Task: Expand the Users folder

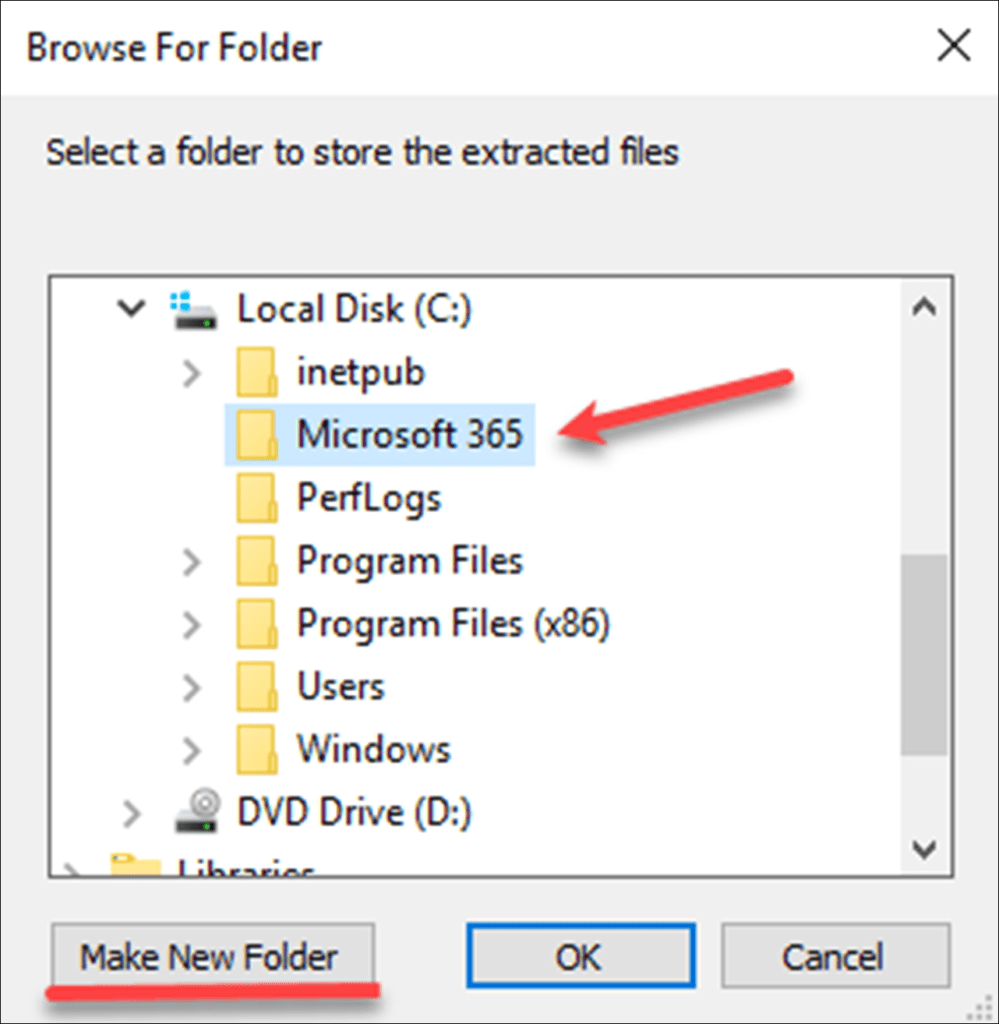Action: click(191, 686)
